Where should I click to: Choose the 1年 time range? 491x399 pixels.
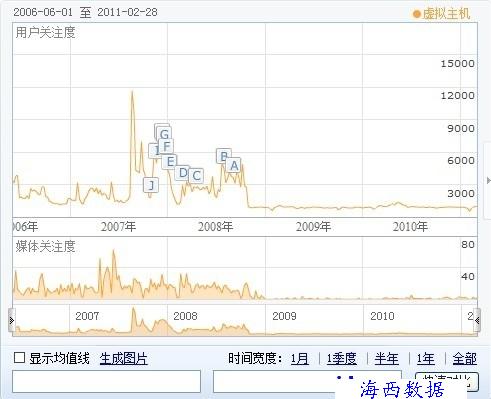point(426,359)
